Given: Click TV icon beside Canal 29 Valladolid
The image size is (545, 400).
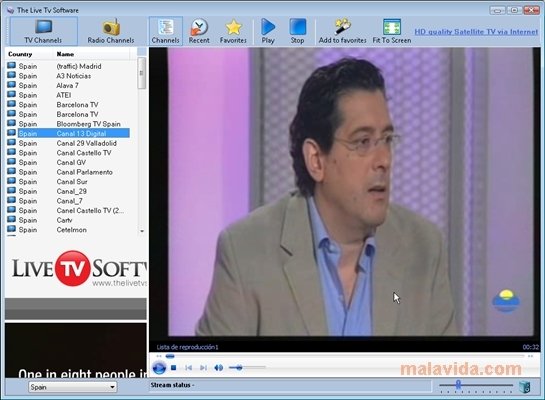Looking at the screenshot, I should (11, 142).
